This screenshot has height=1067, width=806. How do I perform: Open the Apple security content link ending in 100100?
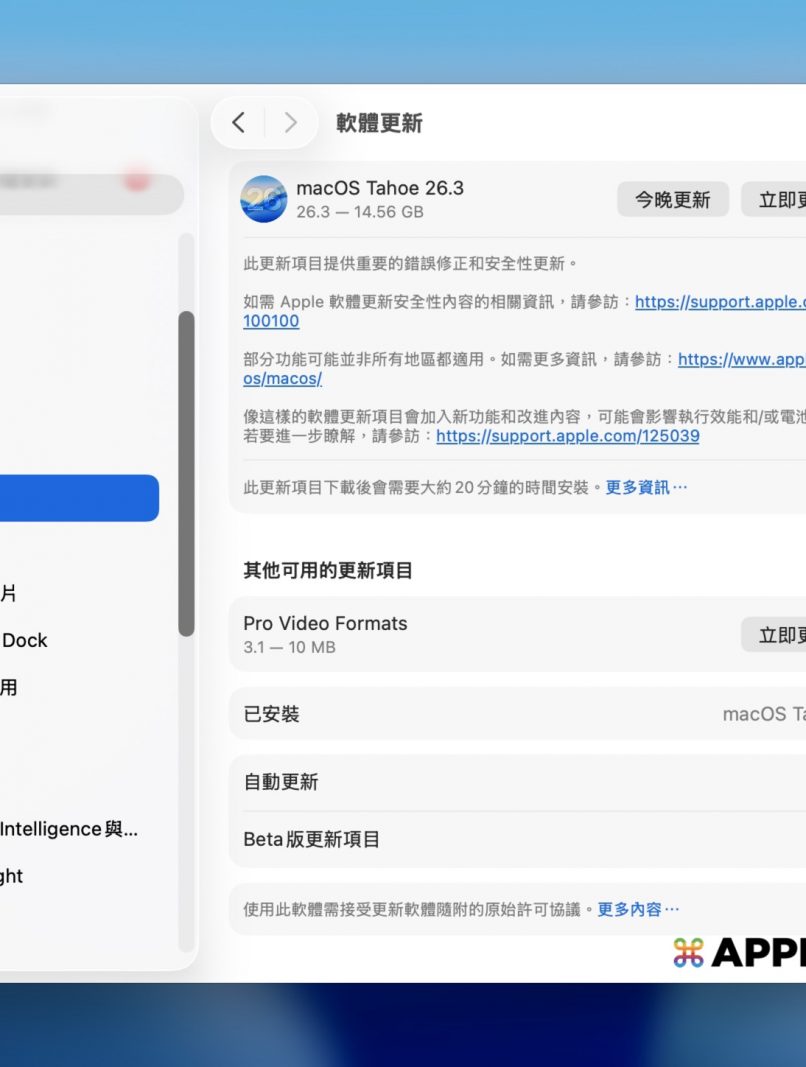271,321
